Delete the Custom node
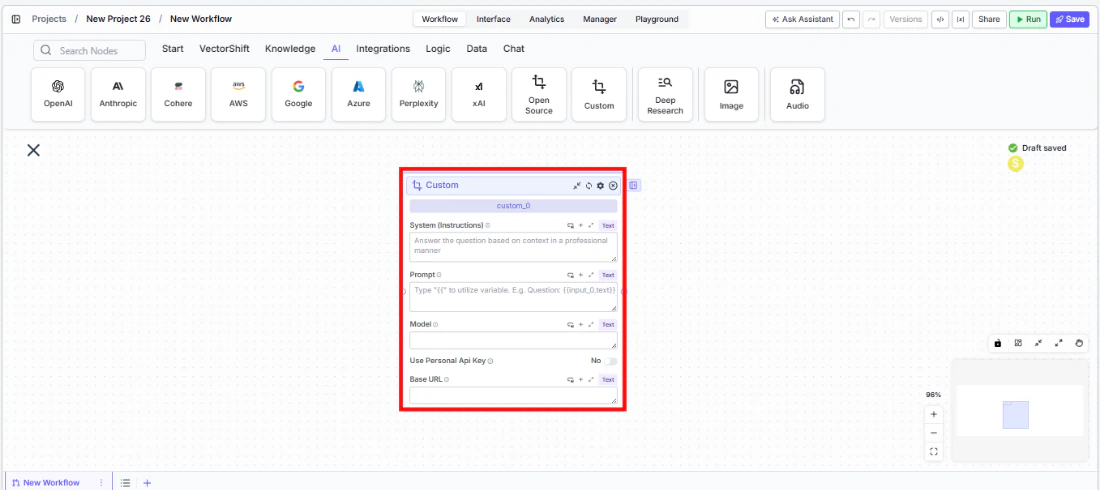 [x=613, y=185]
